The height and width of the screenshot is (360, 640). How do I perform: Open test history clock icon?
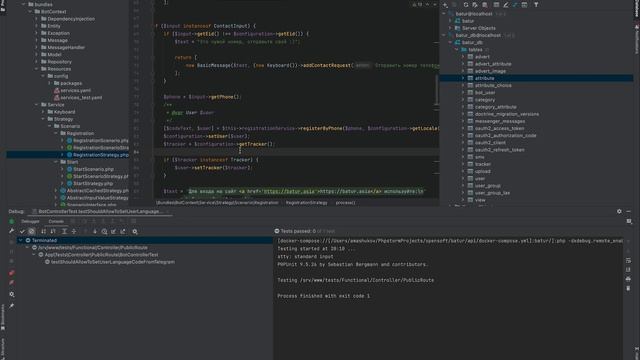(104, 231)
